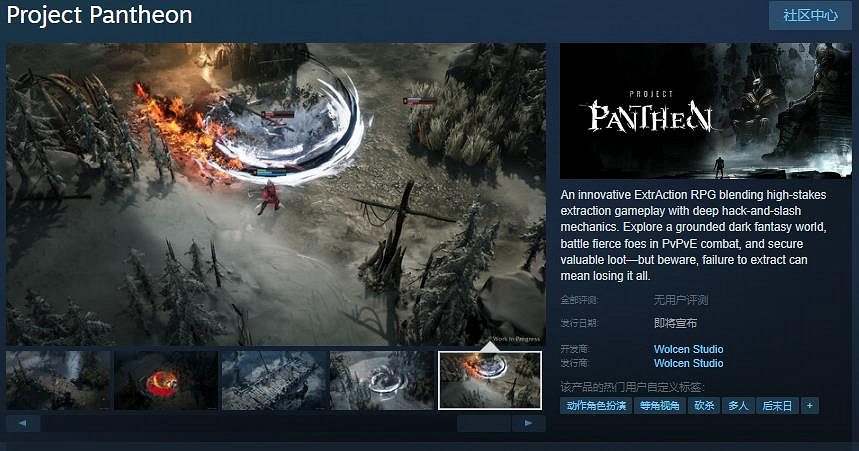Click the 该产品的热门用户自定义标签 heading
Viewport: 859px width, 451px height.
pos(632,387)
